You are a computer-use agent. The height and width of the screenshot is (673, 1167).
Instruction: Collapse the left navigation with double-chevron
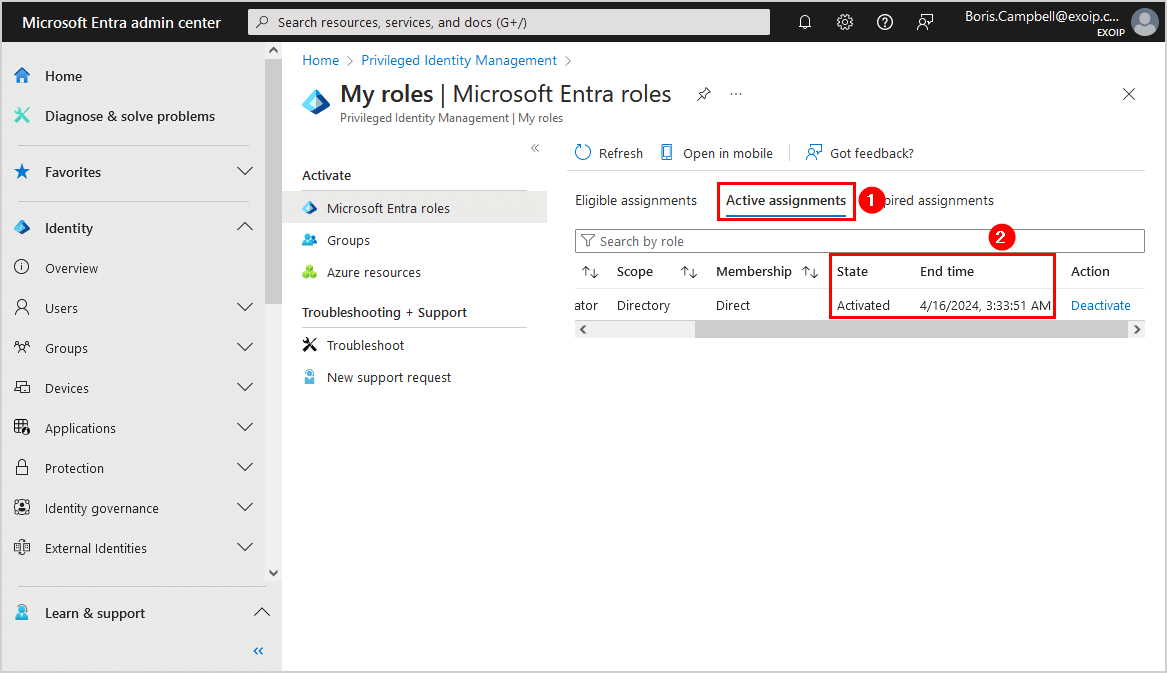(258, 651)
